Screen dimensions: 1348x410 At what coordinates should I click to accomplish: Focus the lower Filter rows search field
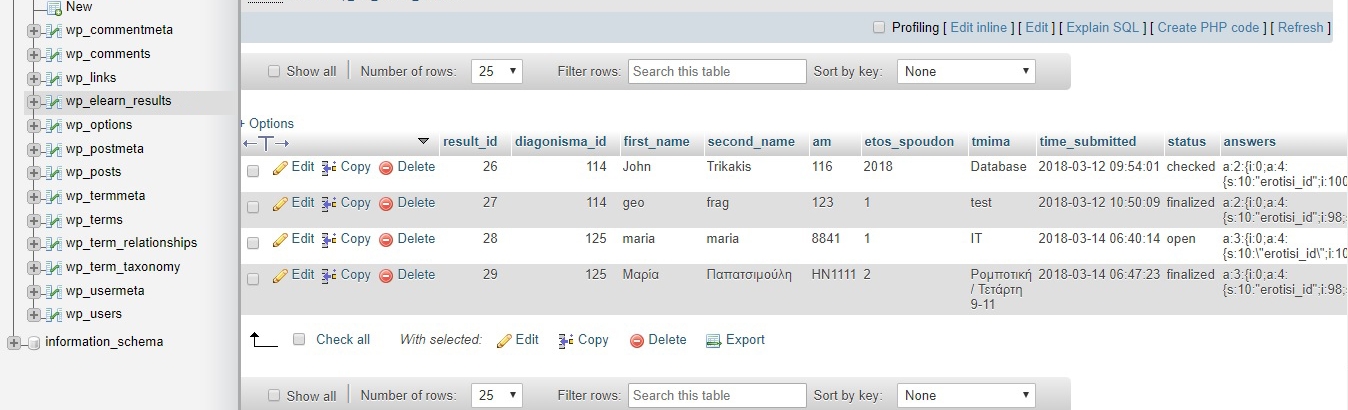(717, 396)
